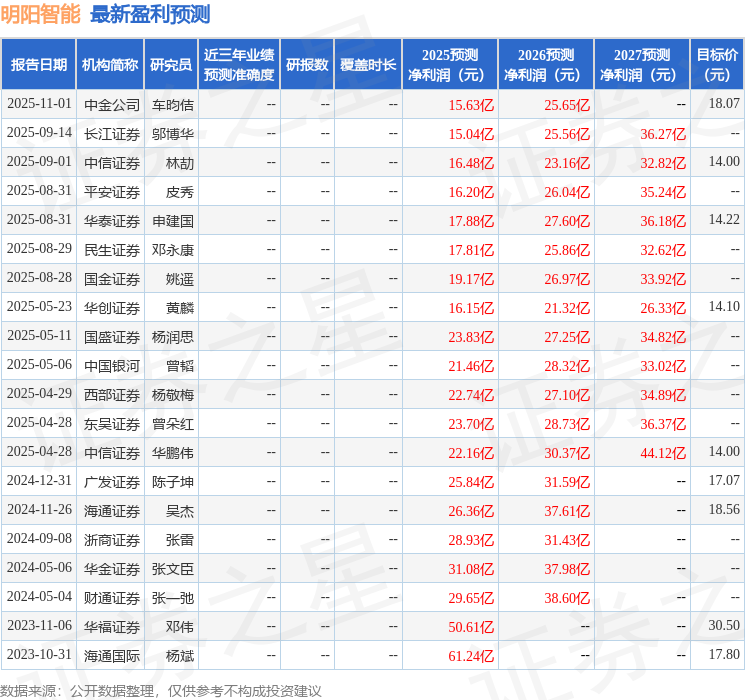
Task: Sort by 报告日期 column header
Action: click(38, 64)
